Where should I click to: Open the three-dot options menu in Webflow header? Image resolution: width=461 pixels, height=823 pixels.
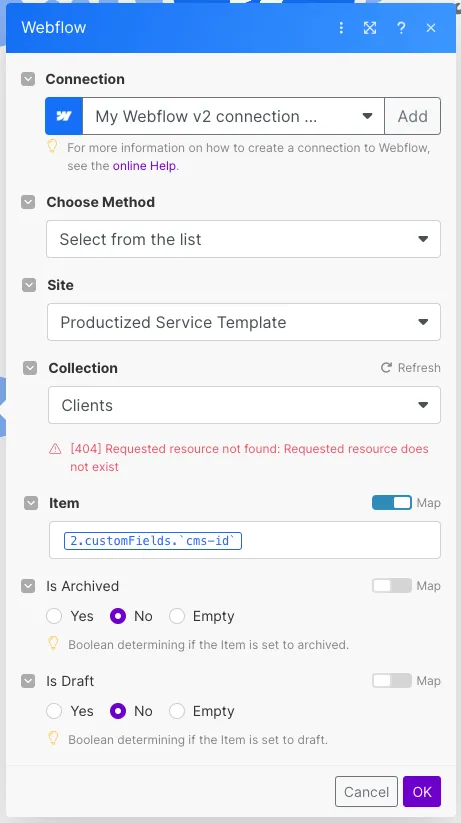pyautogui.click(x=341, y=28)
